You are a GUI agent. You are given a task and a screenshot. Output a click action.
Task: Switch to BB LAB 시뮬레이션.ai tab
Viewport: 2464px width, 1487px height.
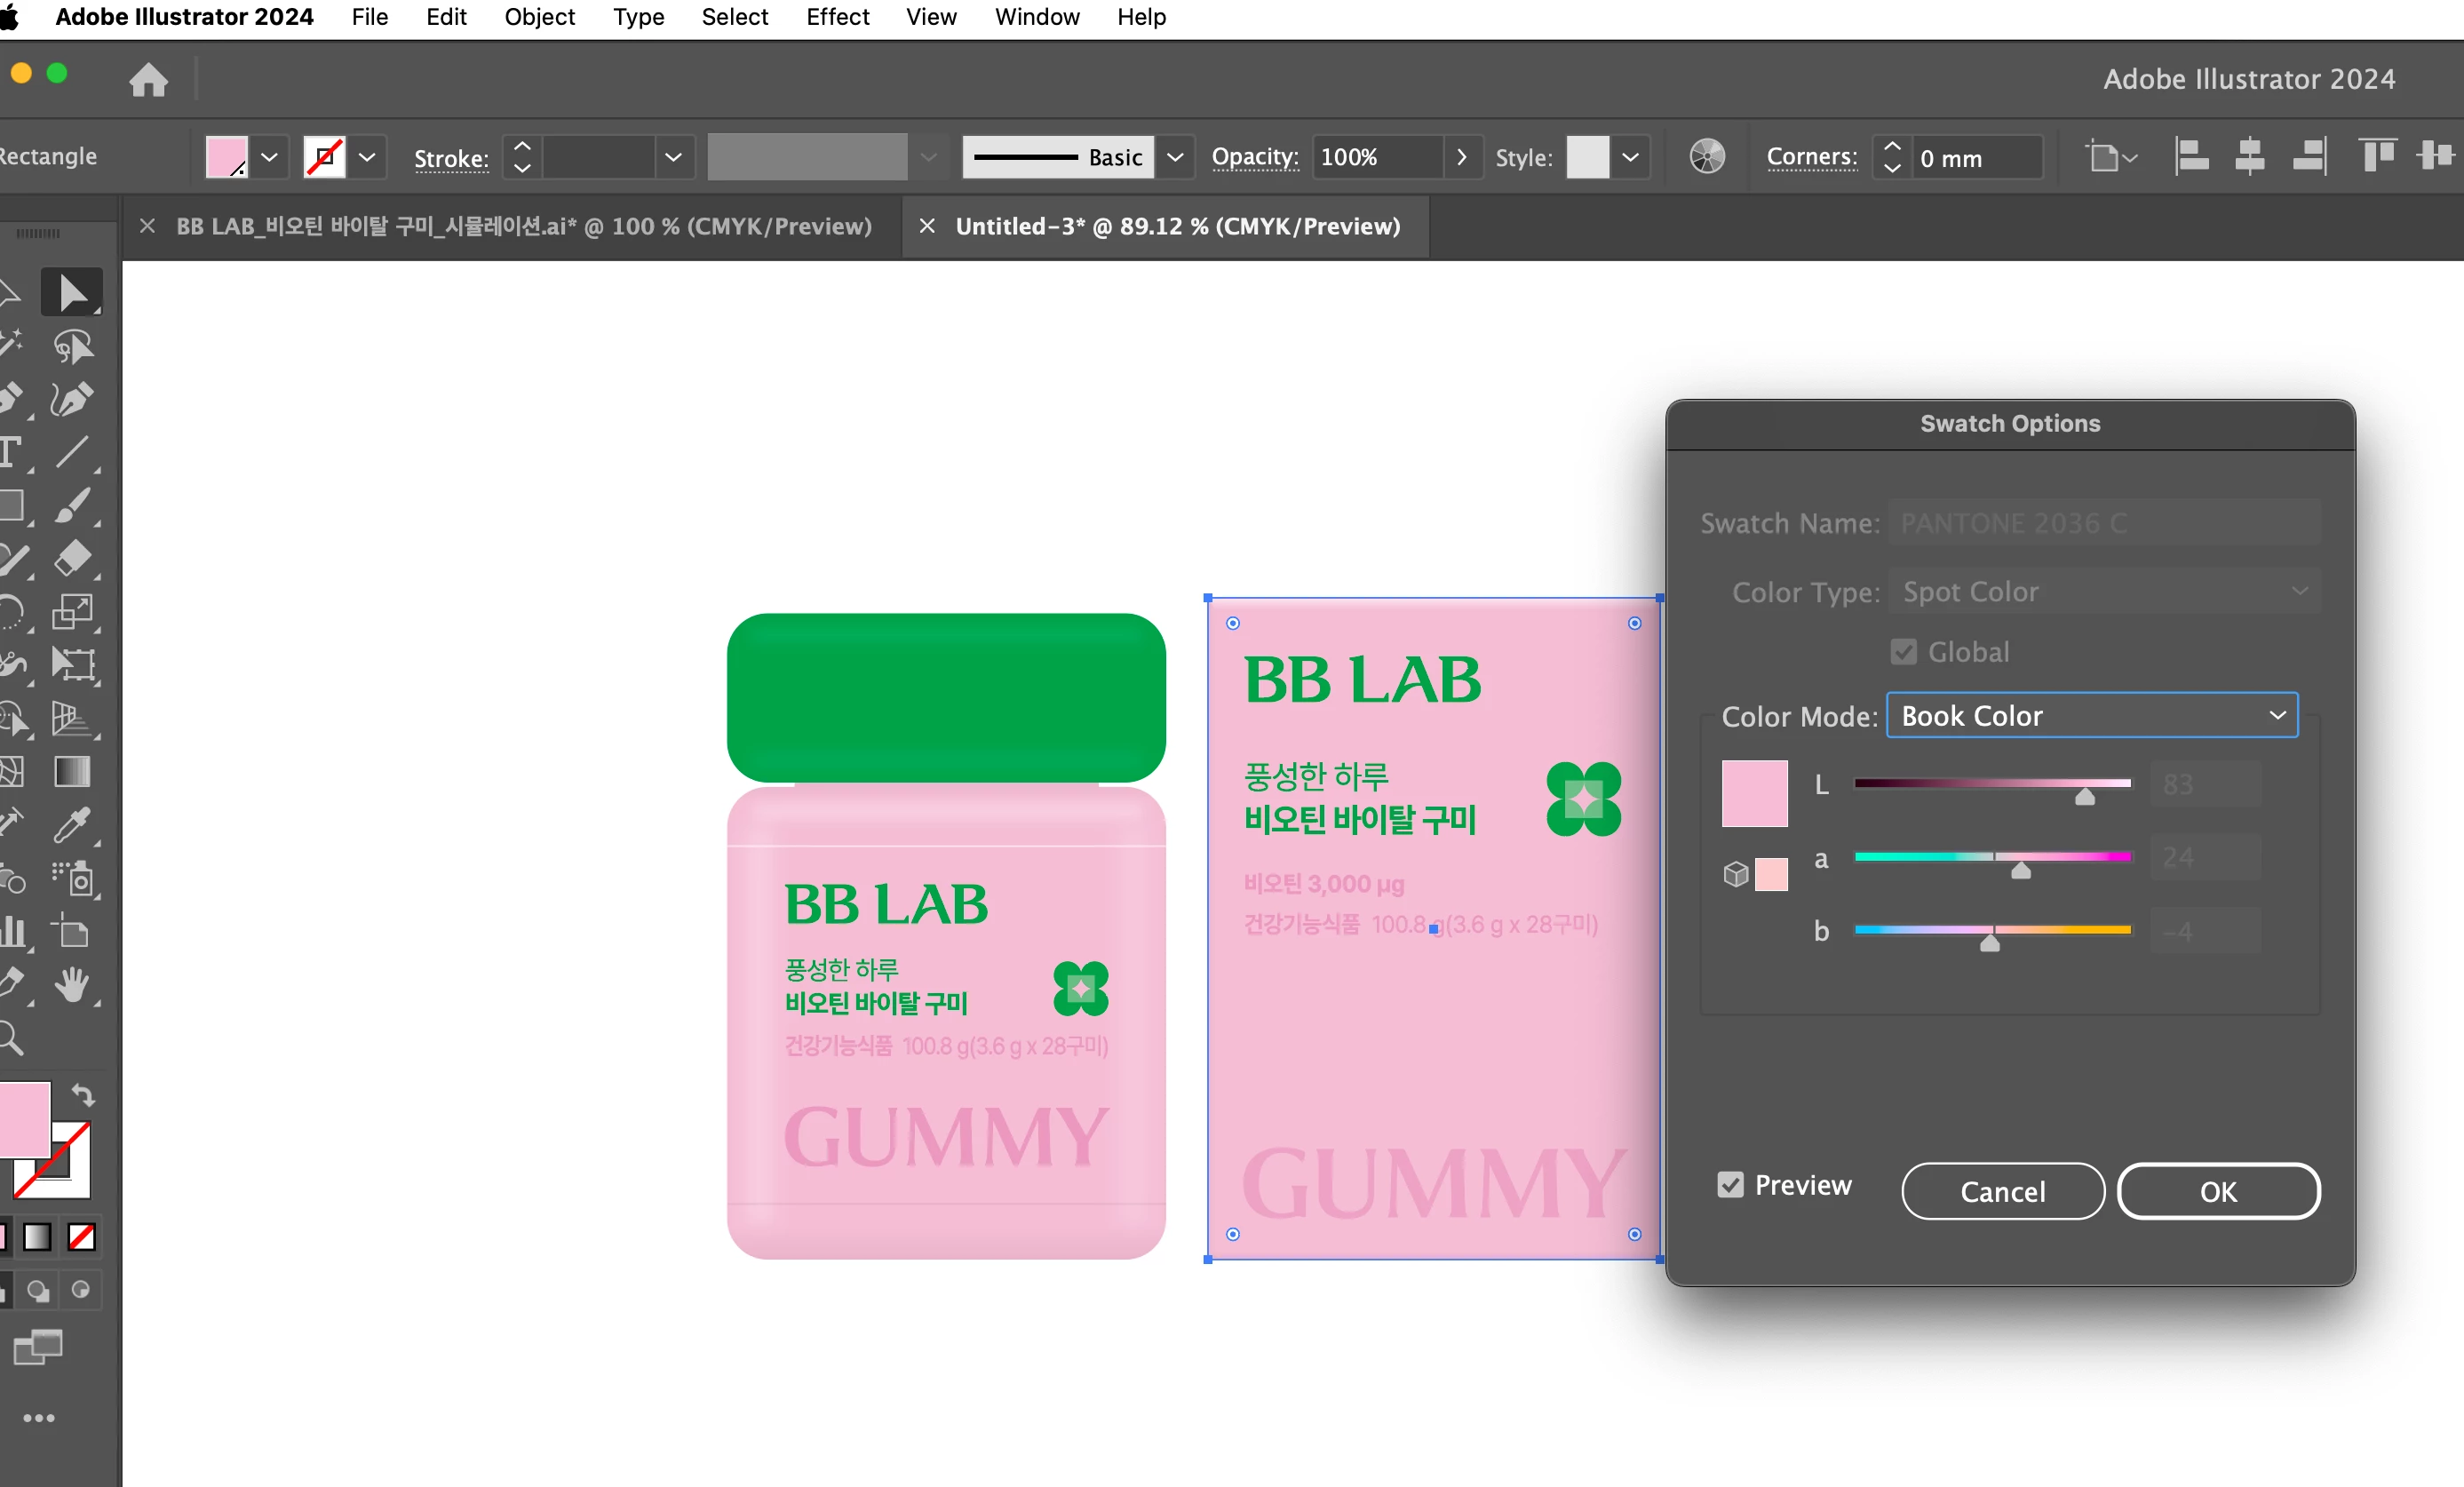(x=523, y=227)
